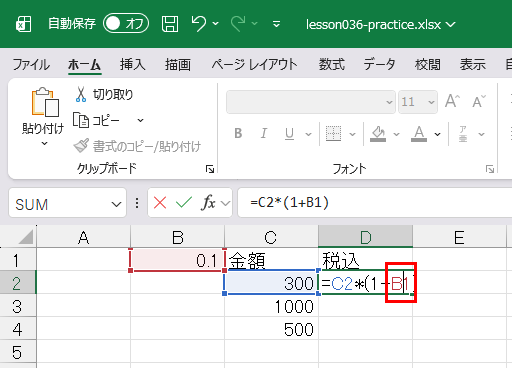Click 書式のコピー/貼り付け format painter
Image resolution: width=512 pixels, height=368 pixels.
[x=137, y=146]
